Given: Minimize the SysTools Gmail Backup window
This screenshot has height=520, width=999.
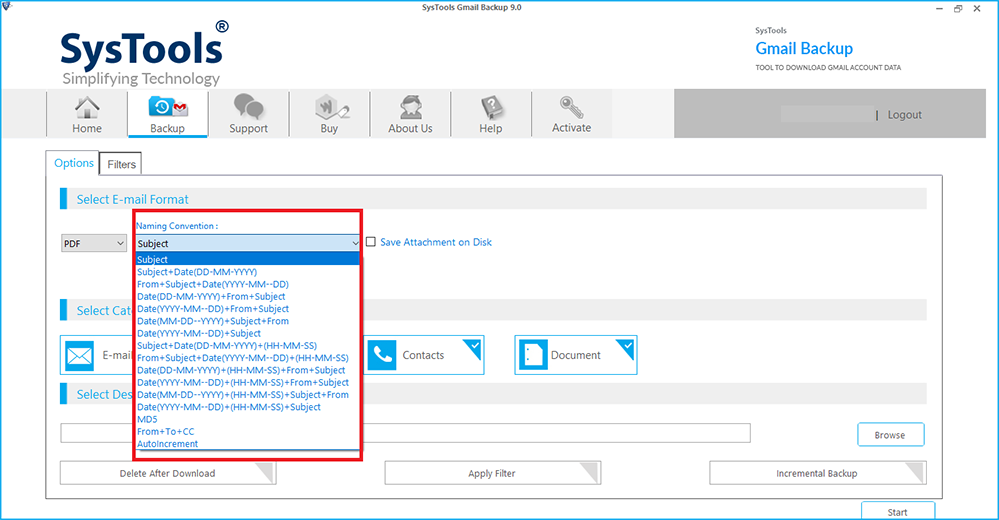Looking at the screenshot, I should click(939, 8).
